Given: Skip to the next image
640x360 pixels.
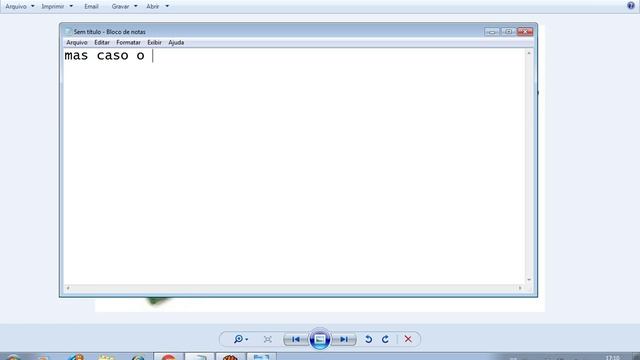Looking at the screenshot, I should pos(344,339).
